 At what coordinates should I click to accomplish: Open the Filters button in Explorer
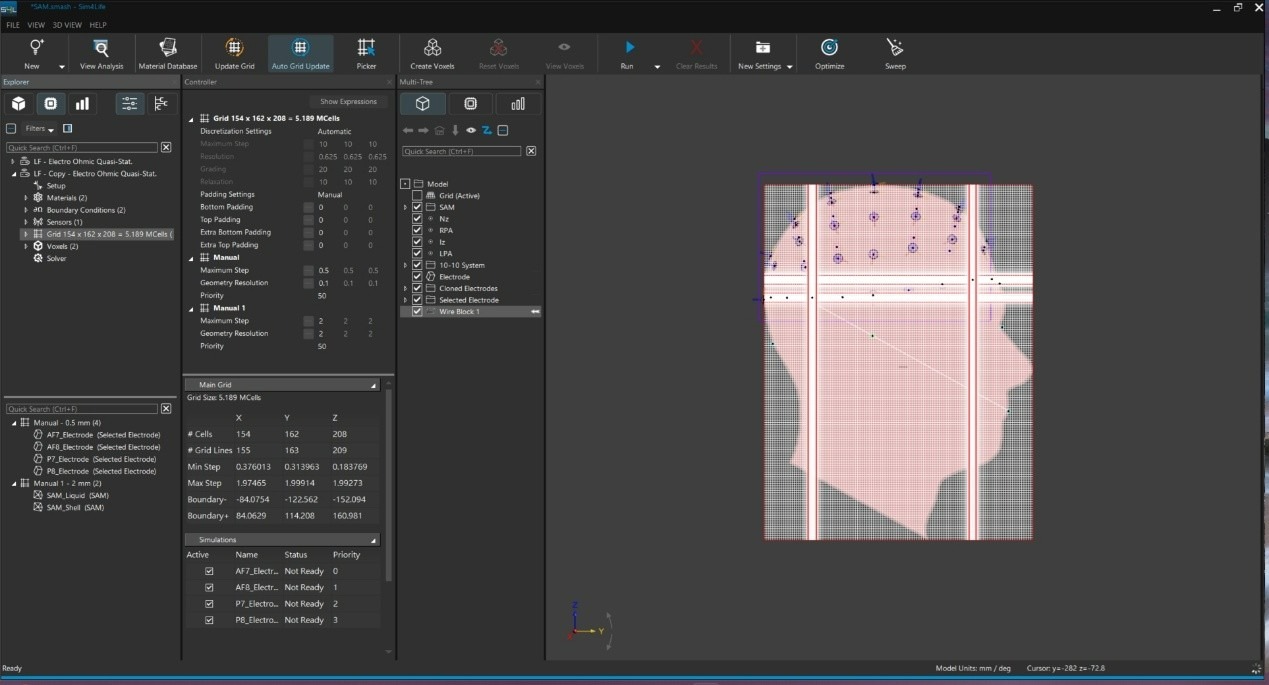click(x=39, y=129)
